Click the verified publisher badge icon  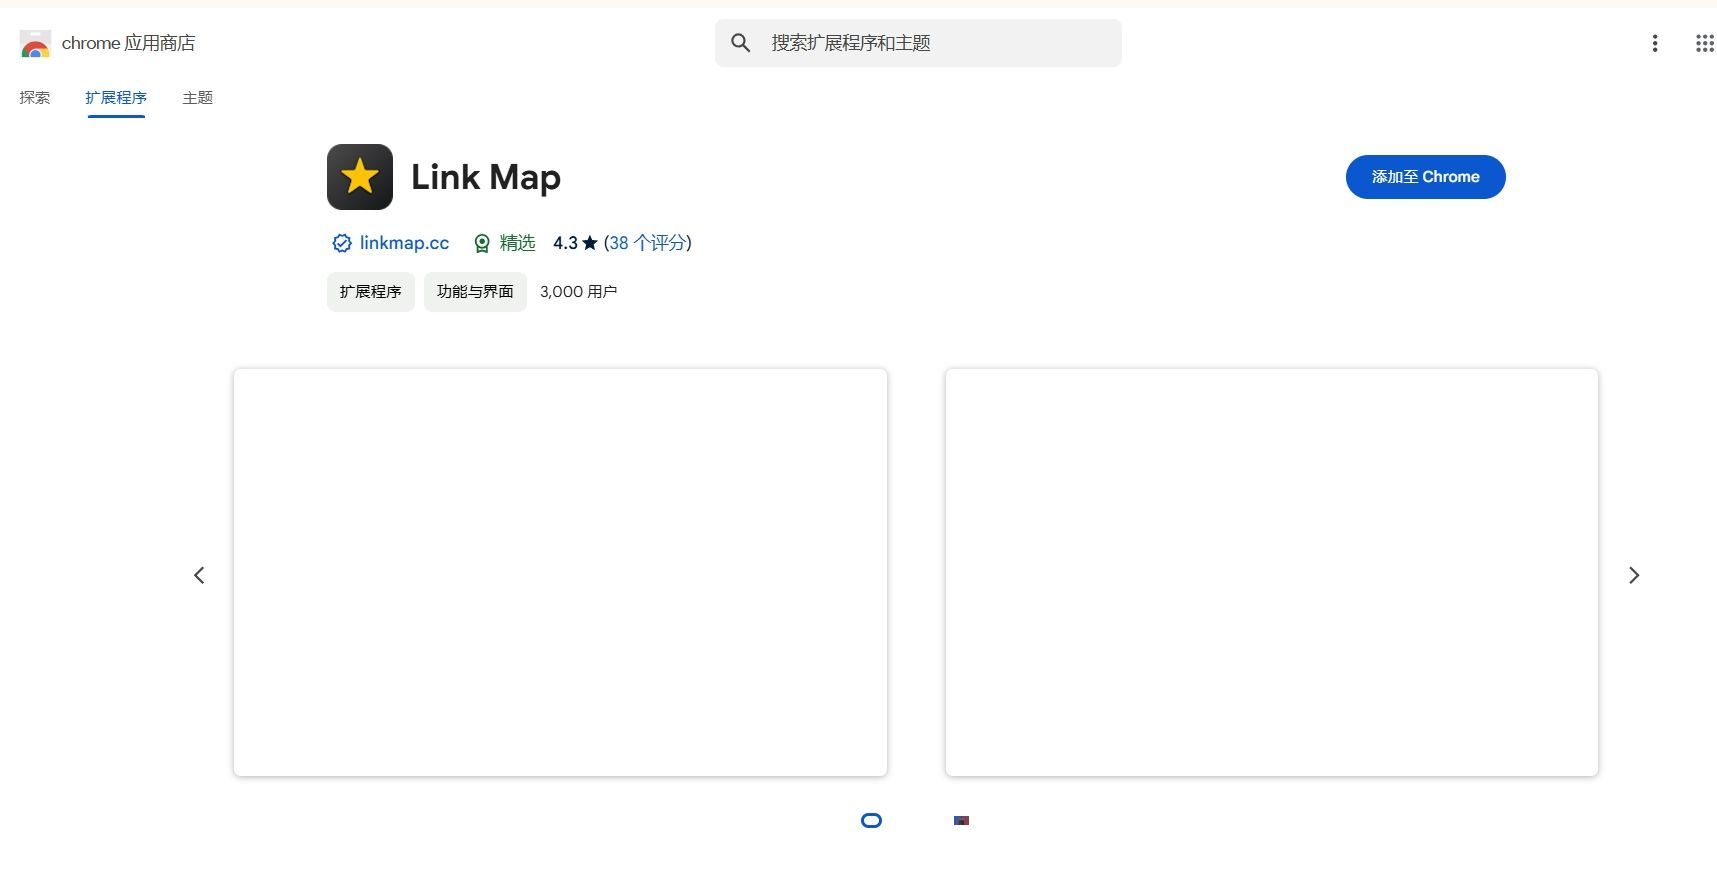[342, 243]
